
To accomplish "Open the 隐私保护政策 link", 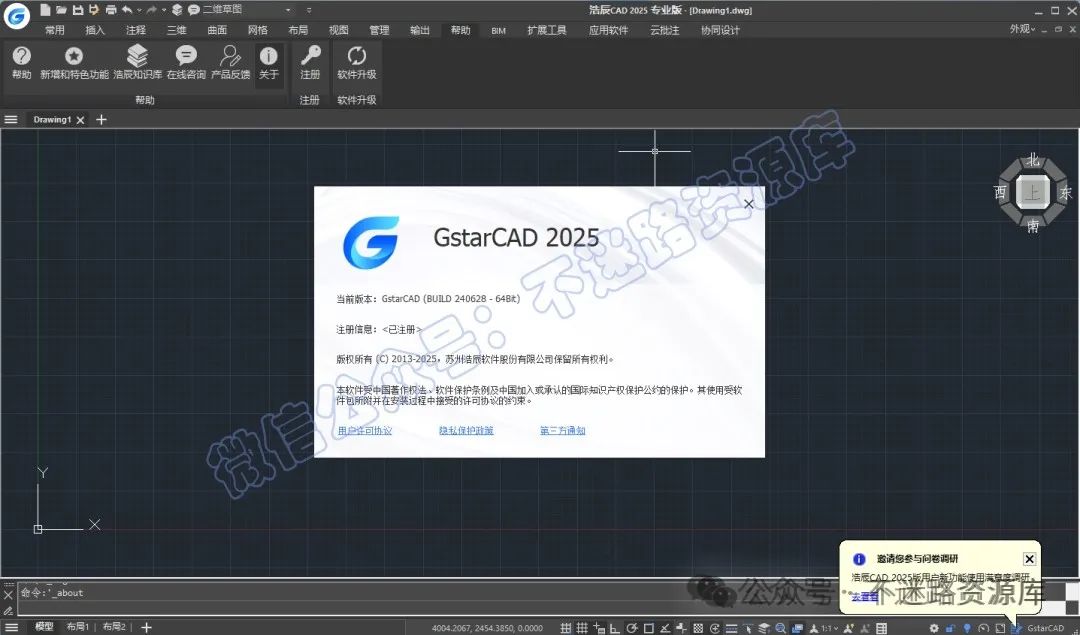I will coord(466,430).
